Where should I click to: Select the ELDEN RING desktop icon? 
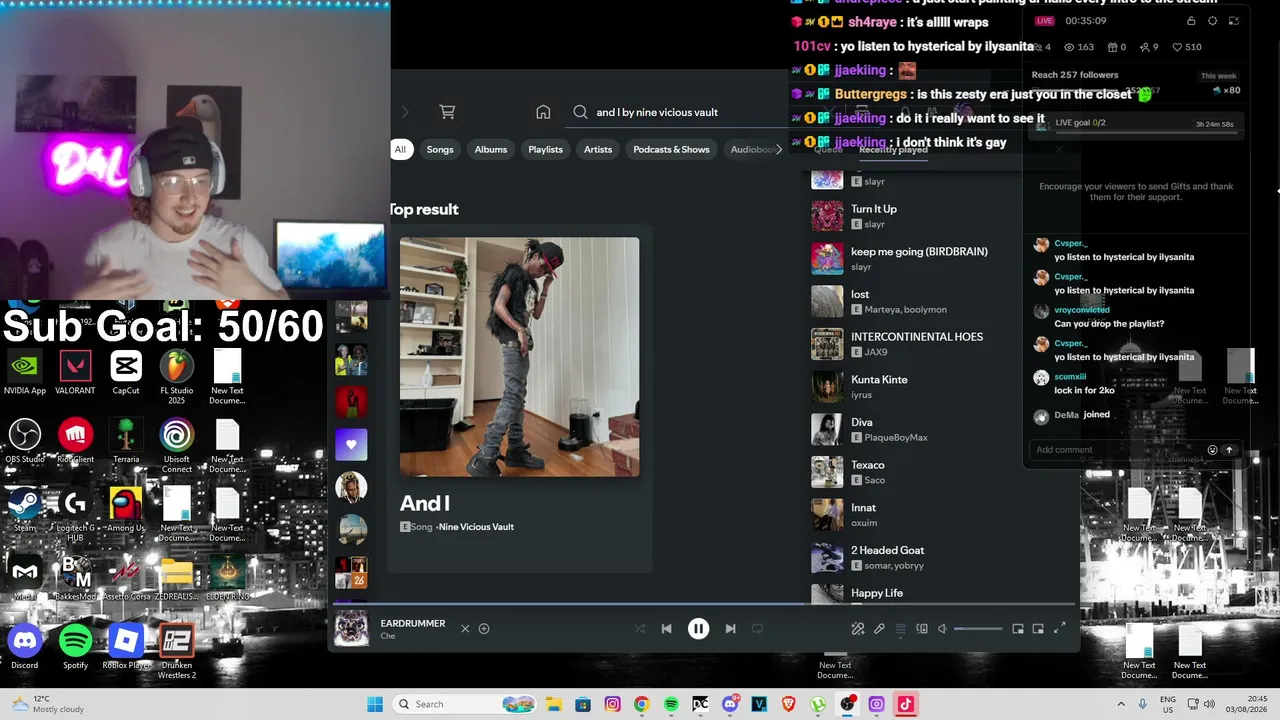click(227, 578)
